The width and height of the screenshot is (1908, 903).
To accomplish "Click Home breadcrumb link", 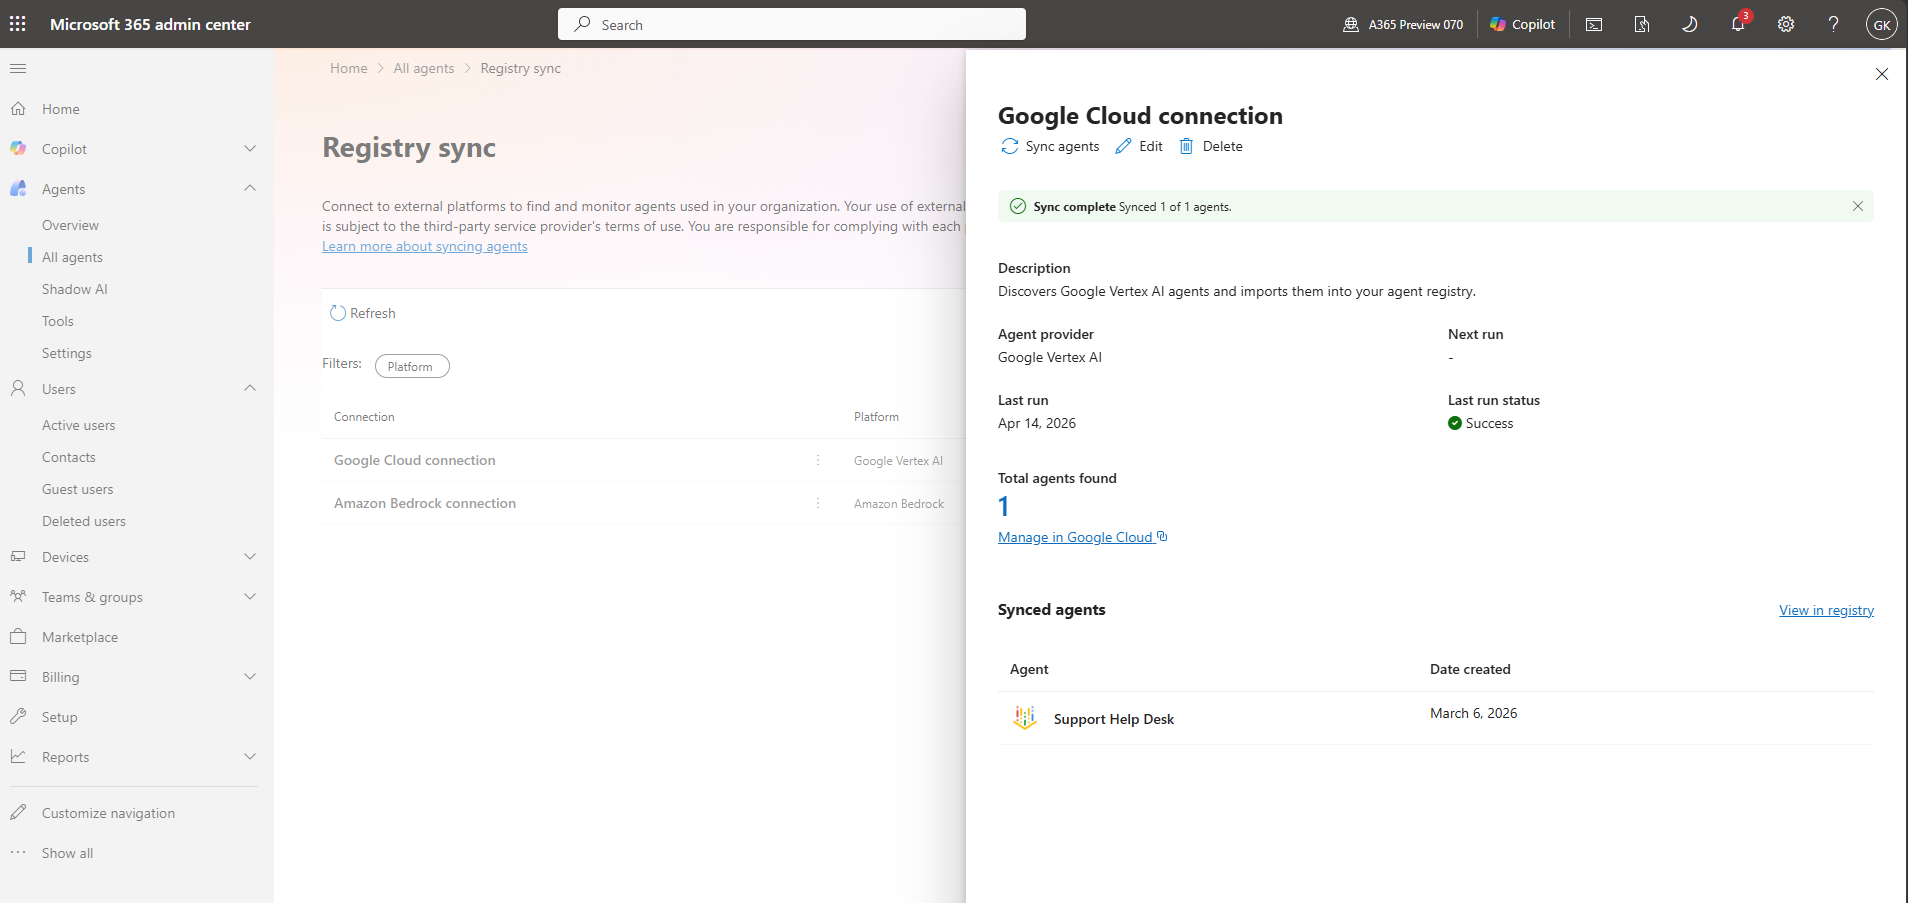I will (349, 68).
